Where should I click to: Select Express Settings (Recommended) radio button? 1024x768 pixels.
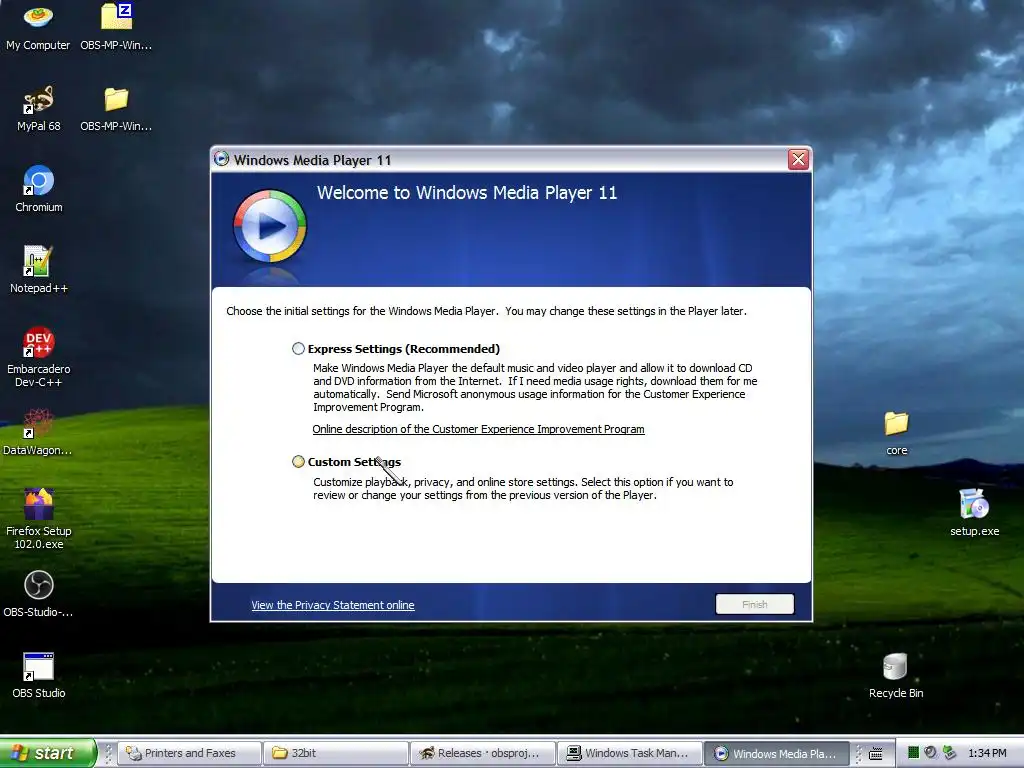[298, 349]
